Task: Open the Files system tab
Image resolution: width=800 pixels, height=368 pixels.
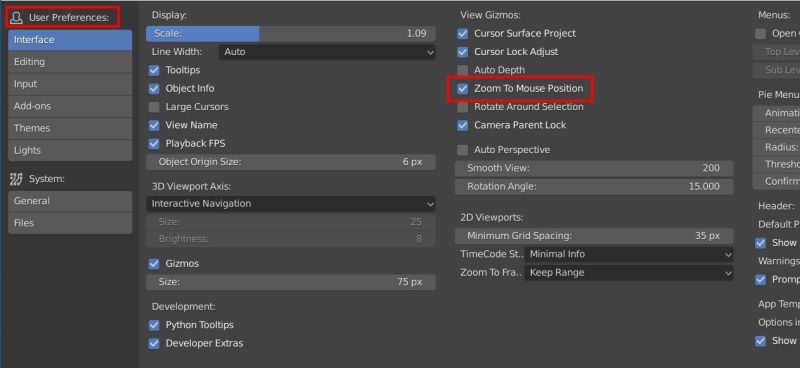Action: (x=70, y=223)
